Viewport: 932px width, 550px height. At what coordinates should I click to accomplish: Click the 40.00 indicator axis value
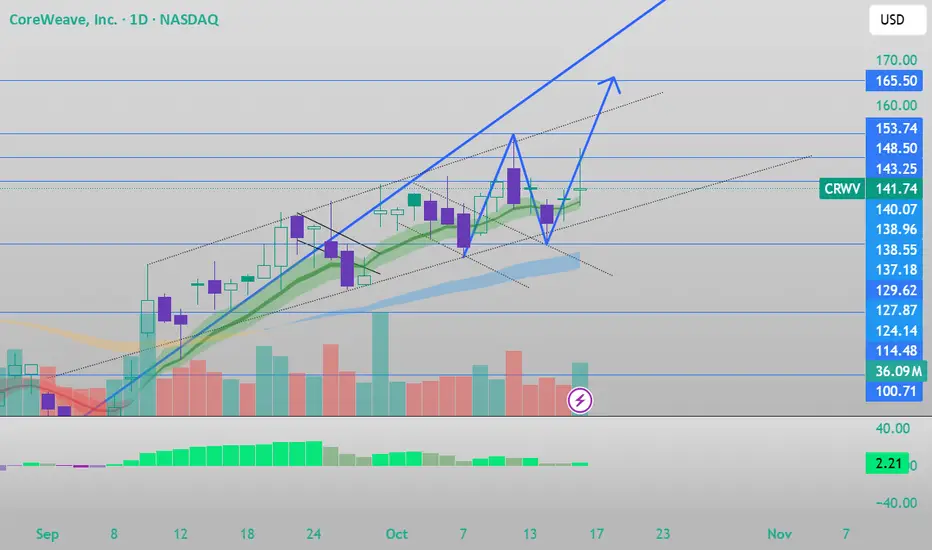click(x=893, y=429)
